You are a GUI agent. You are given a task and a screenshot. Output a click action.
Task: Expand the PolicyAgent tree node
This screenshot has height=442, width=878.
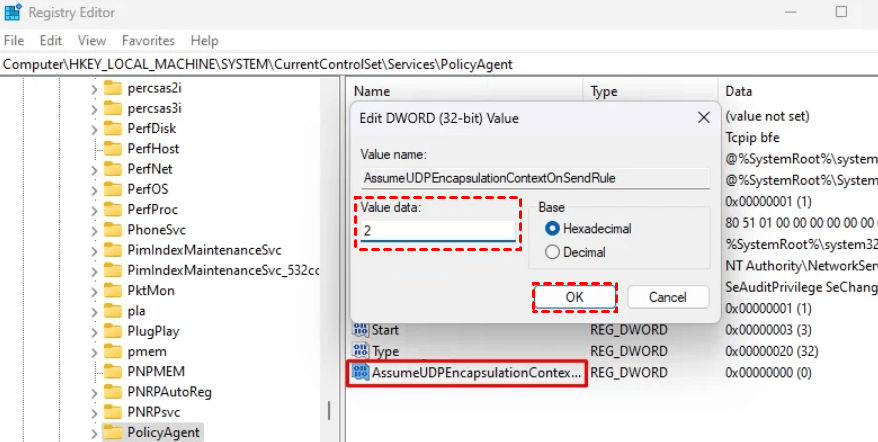pyautogui.click(x=94, y=433)
